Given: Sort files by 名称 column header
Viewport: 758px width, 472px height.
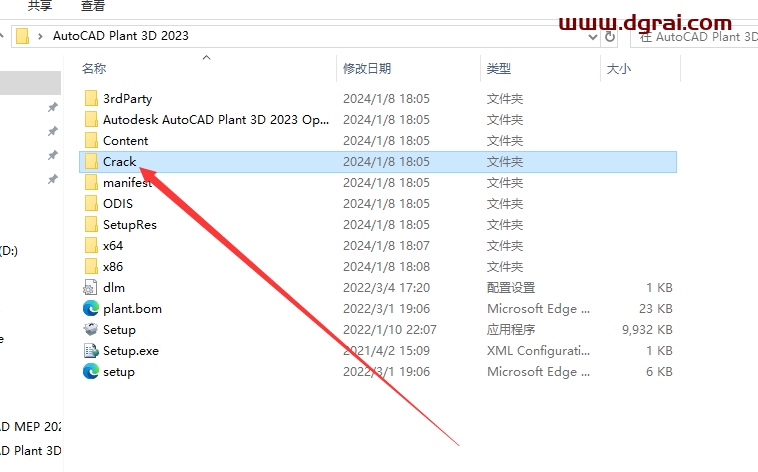Looking at the screenshot, I should point(94,69).
